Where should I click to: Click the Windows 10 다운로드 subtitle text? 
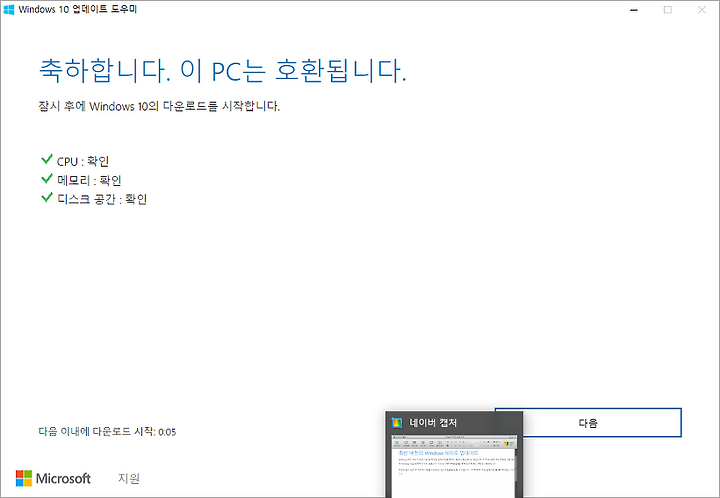(159, 106)
